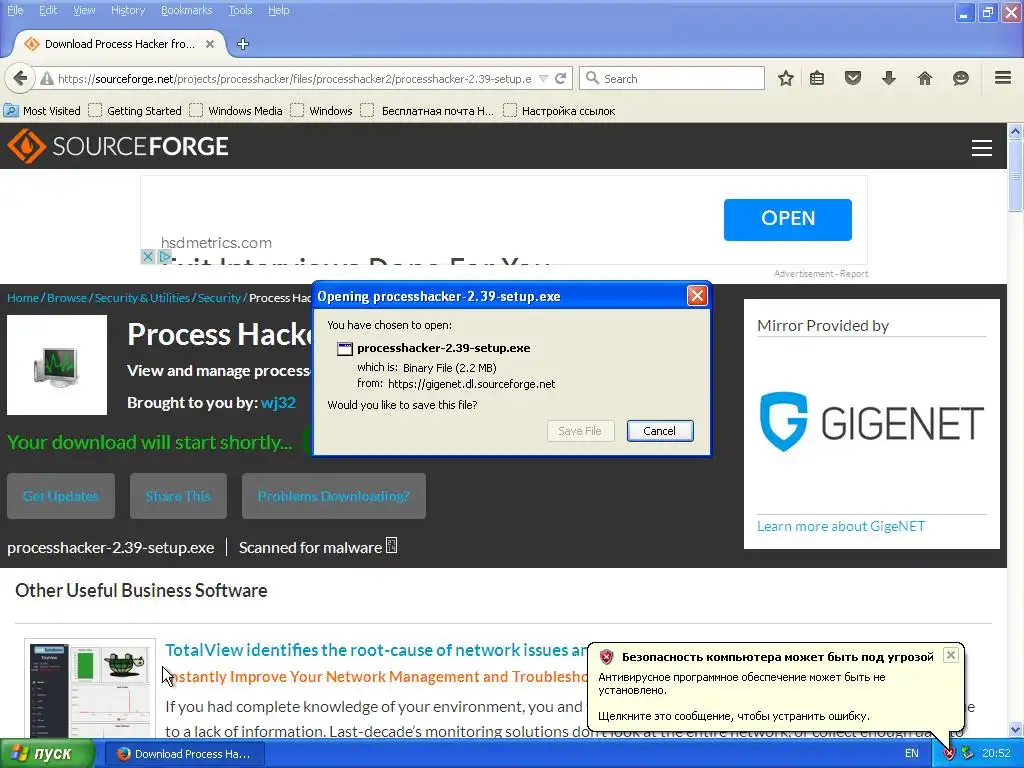Click the malware scan info icon
The height and width of the screenshot is (768, 1024).
(391, 545)
